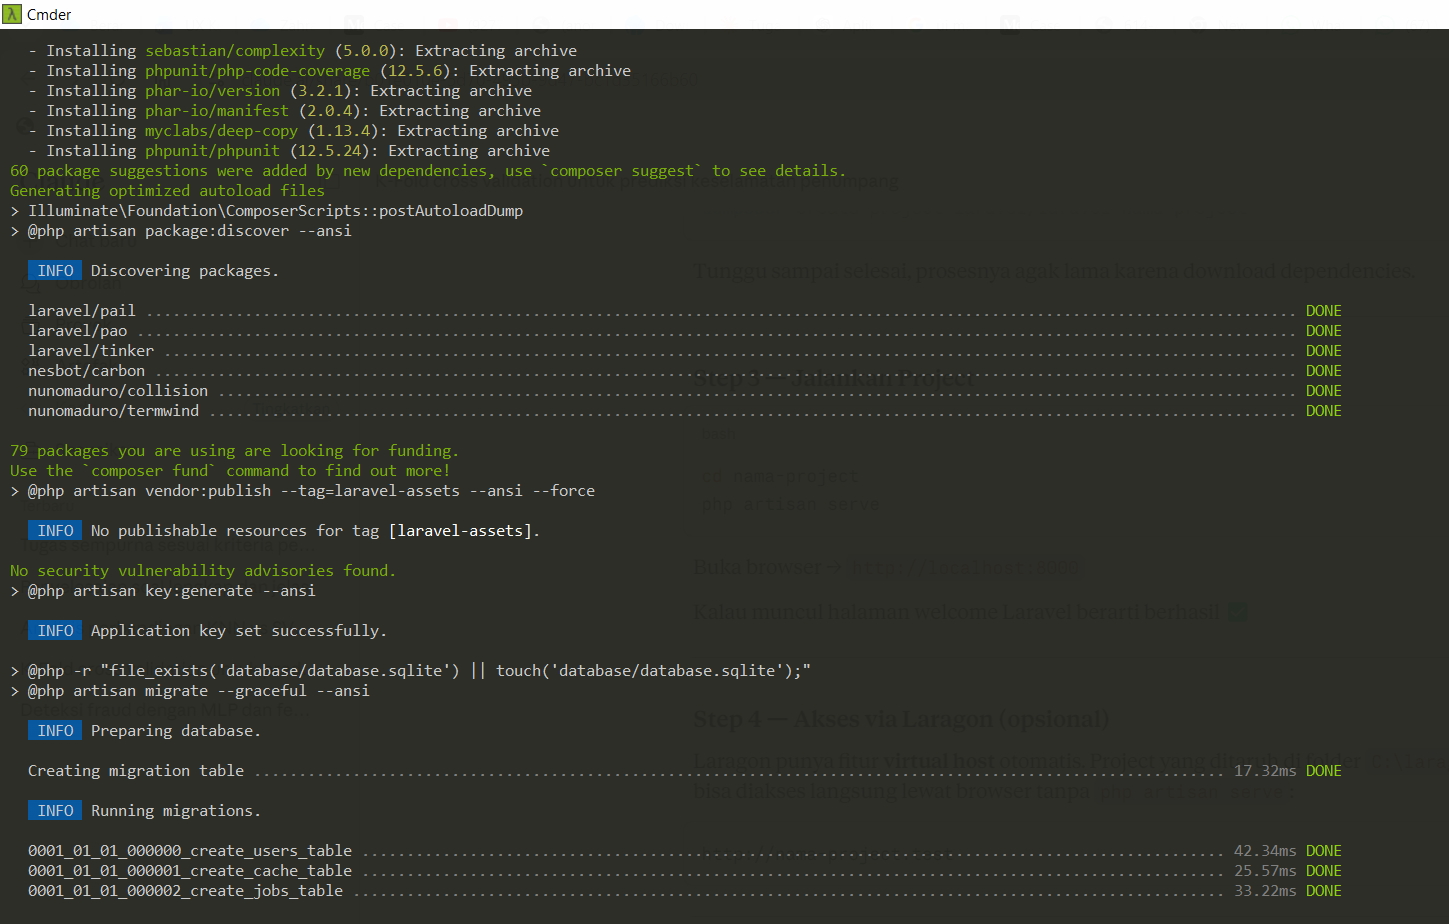
Task: Click the 17.32ms timing value
Action: coord(1265,771)
